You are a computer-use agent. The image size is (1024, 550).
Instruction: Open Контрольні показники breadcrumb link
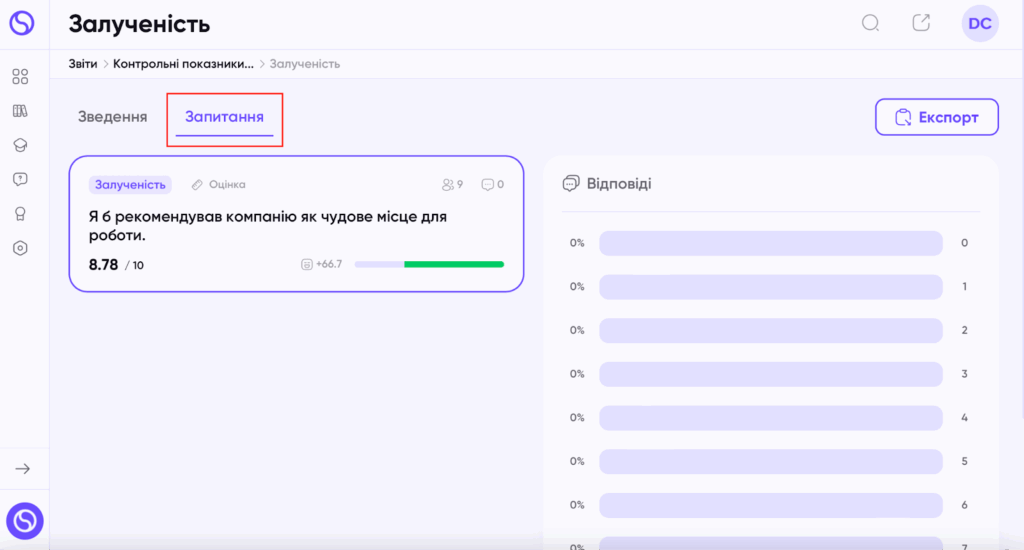click(184, 64)
